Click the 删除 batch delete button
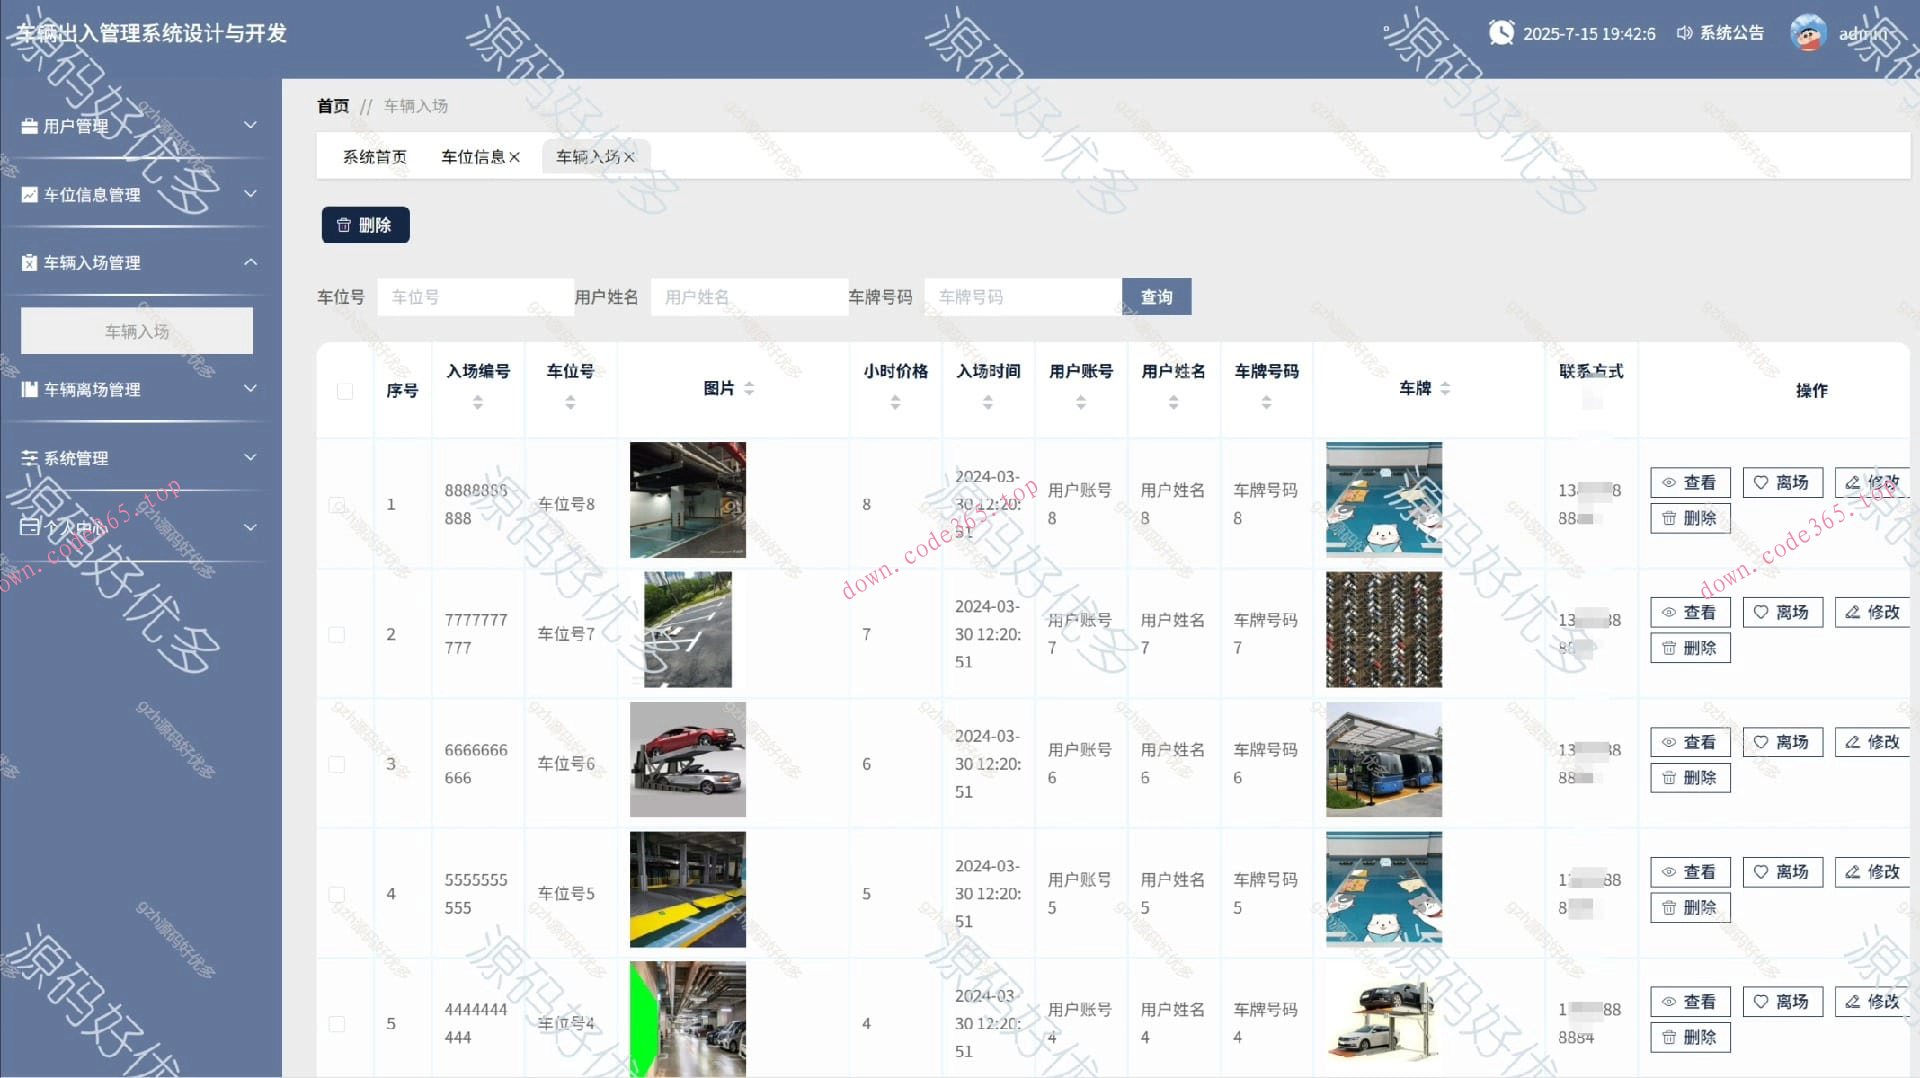1920x1078 pixels. [365, 224]
